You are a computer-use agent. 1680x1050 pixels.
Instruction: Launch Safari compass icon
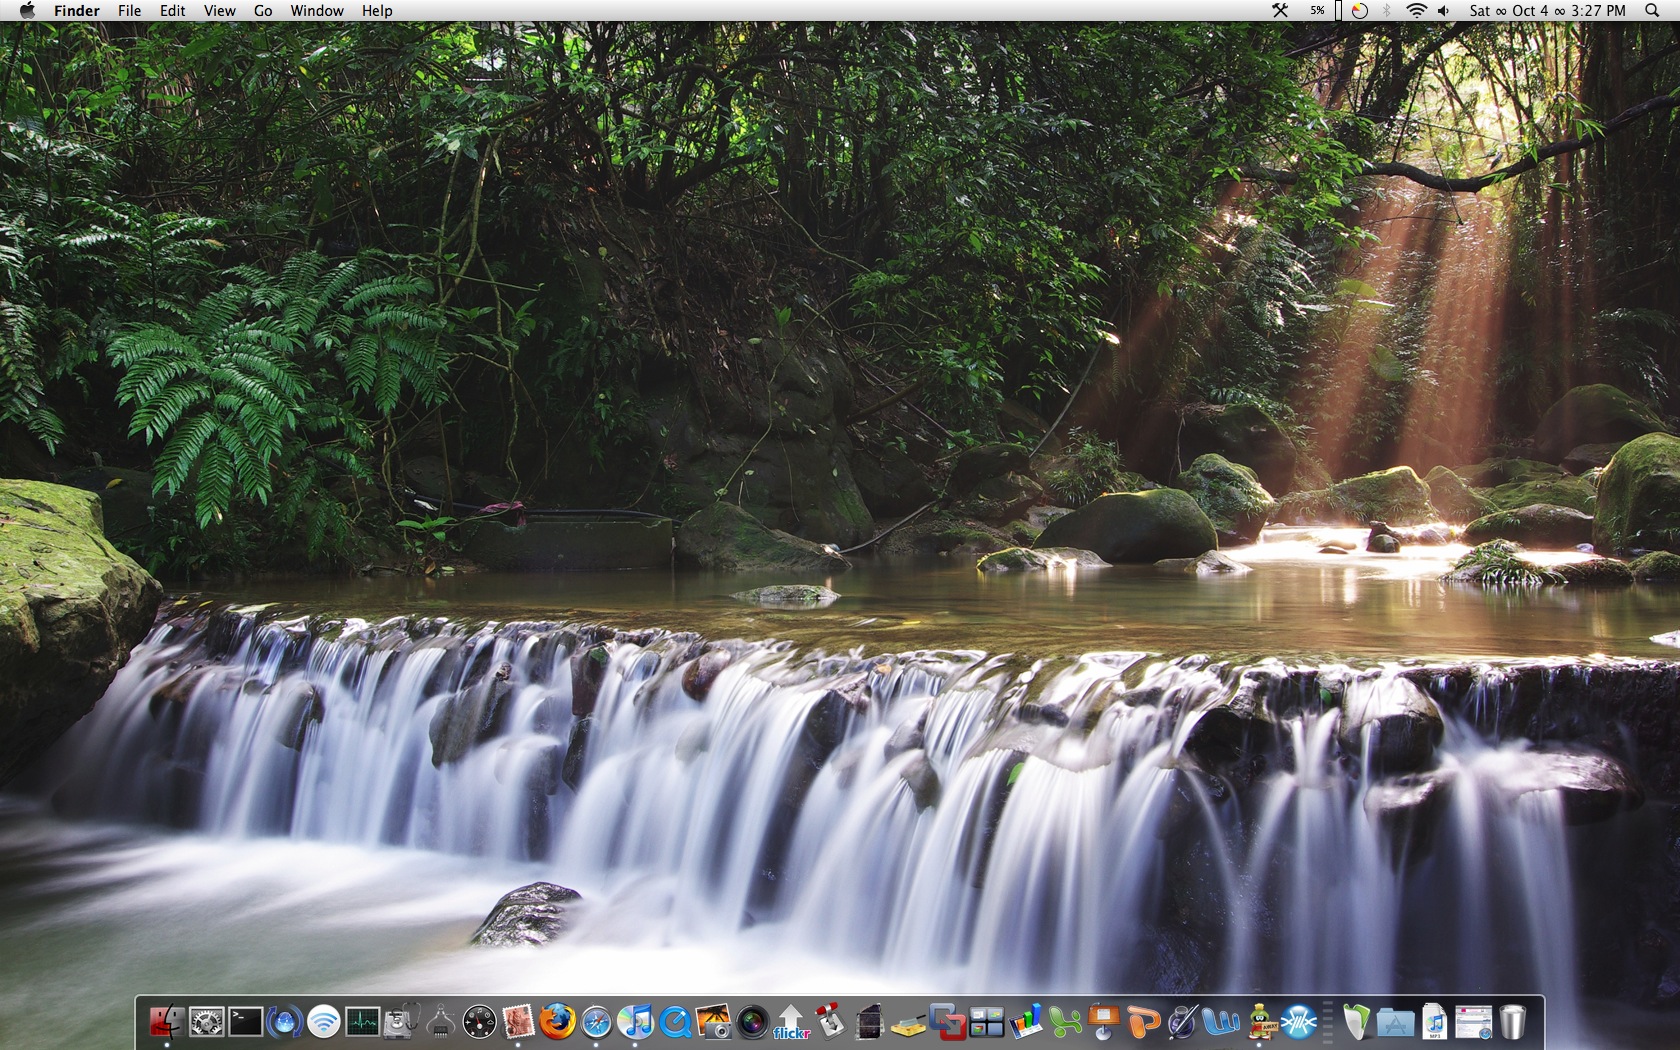(x=597, y=1021)
